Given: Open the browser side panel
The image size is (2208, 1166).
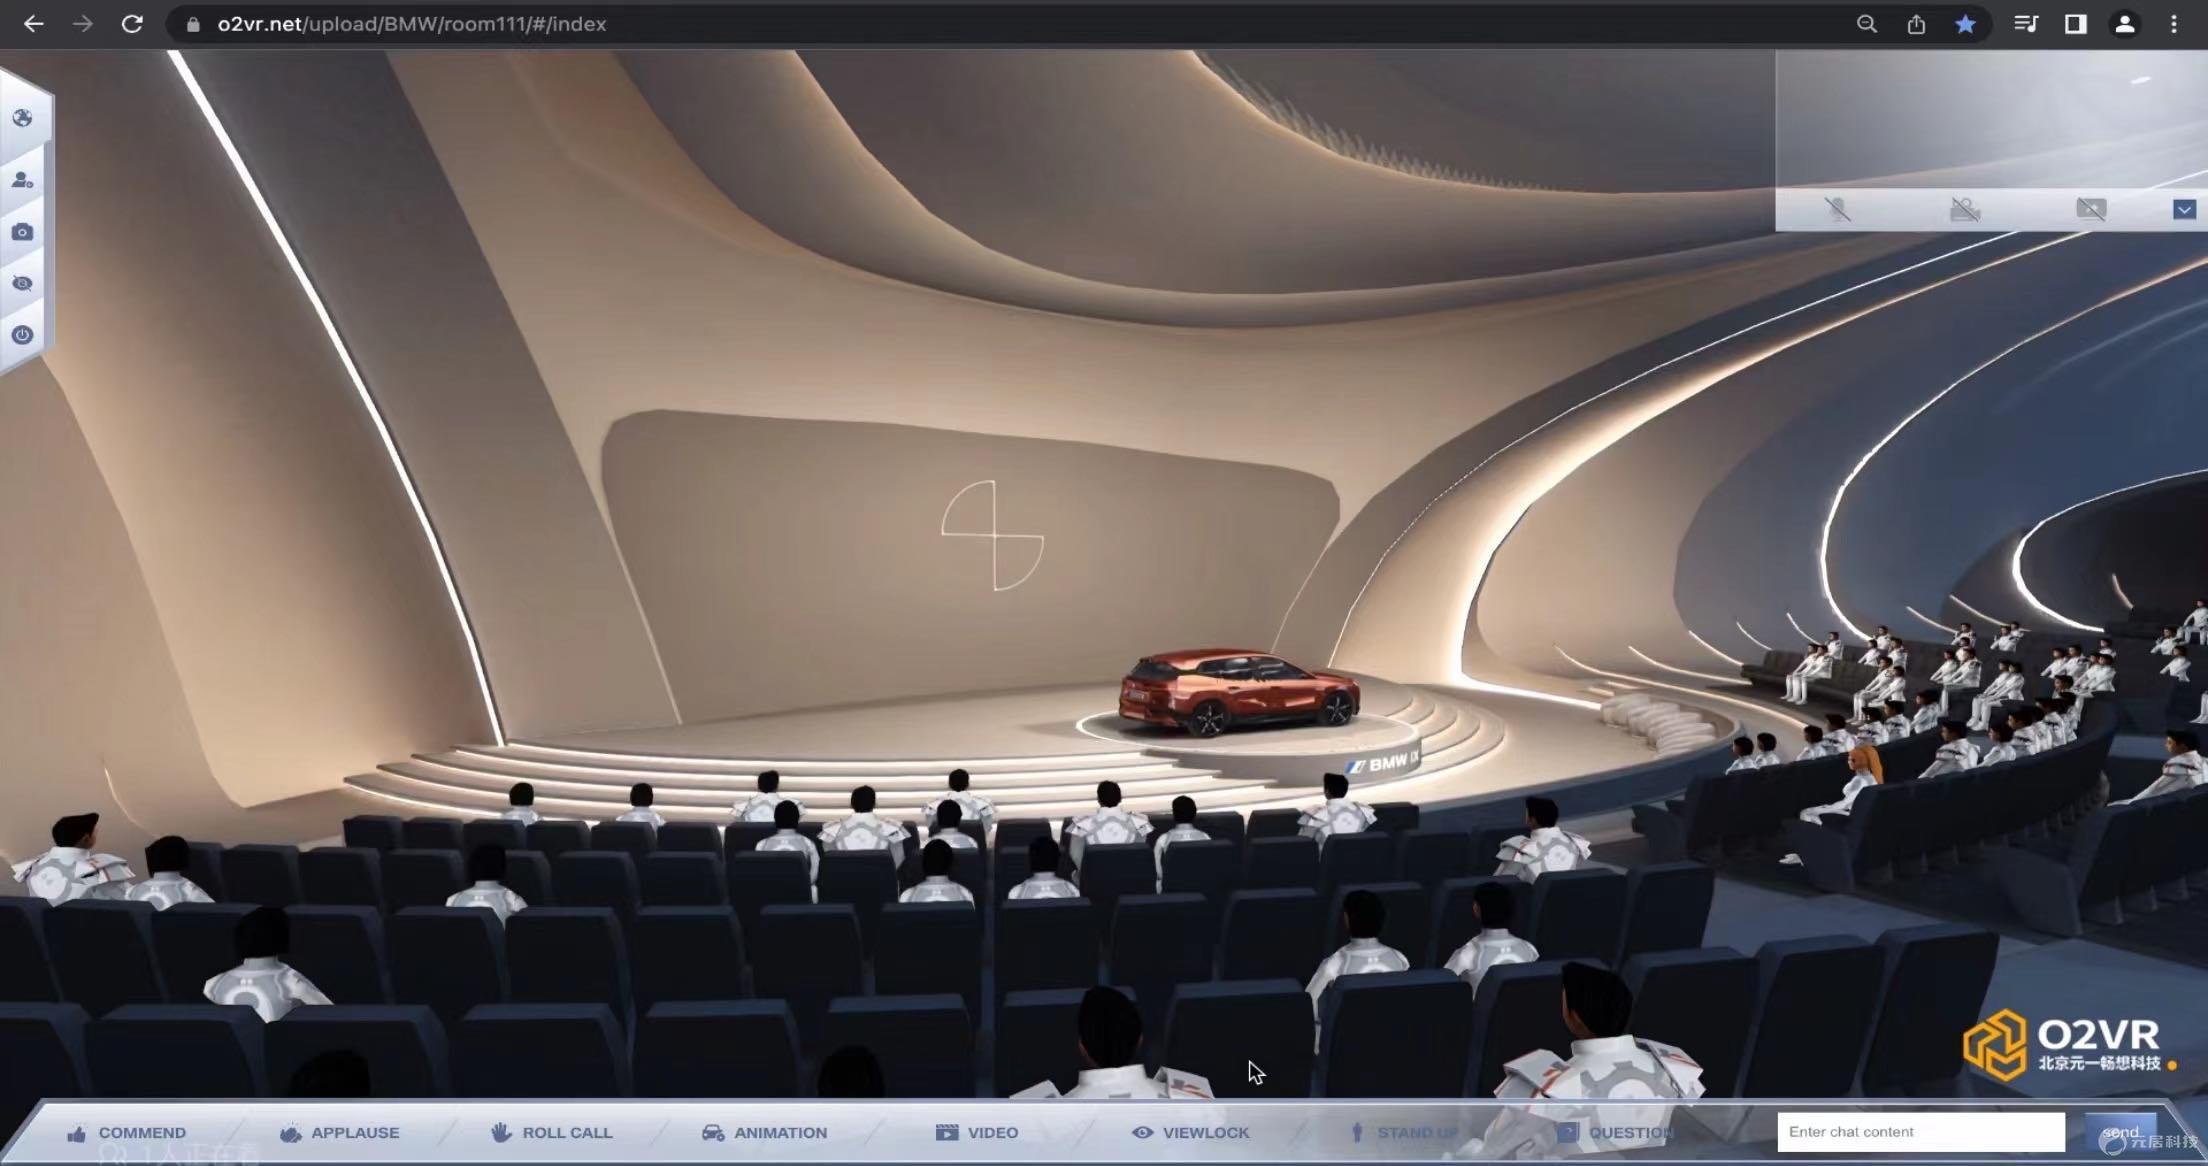Looking at the screenshot, I should pos(2076,24).
